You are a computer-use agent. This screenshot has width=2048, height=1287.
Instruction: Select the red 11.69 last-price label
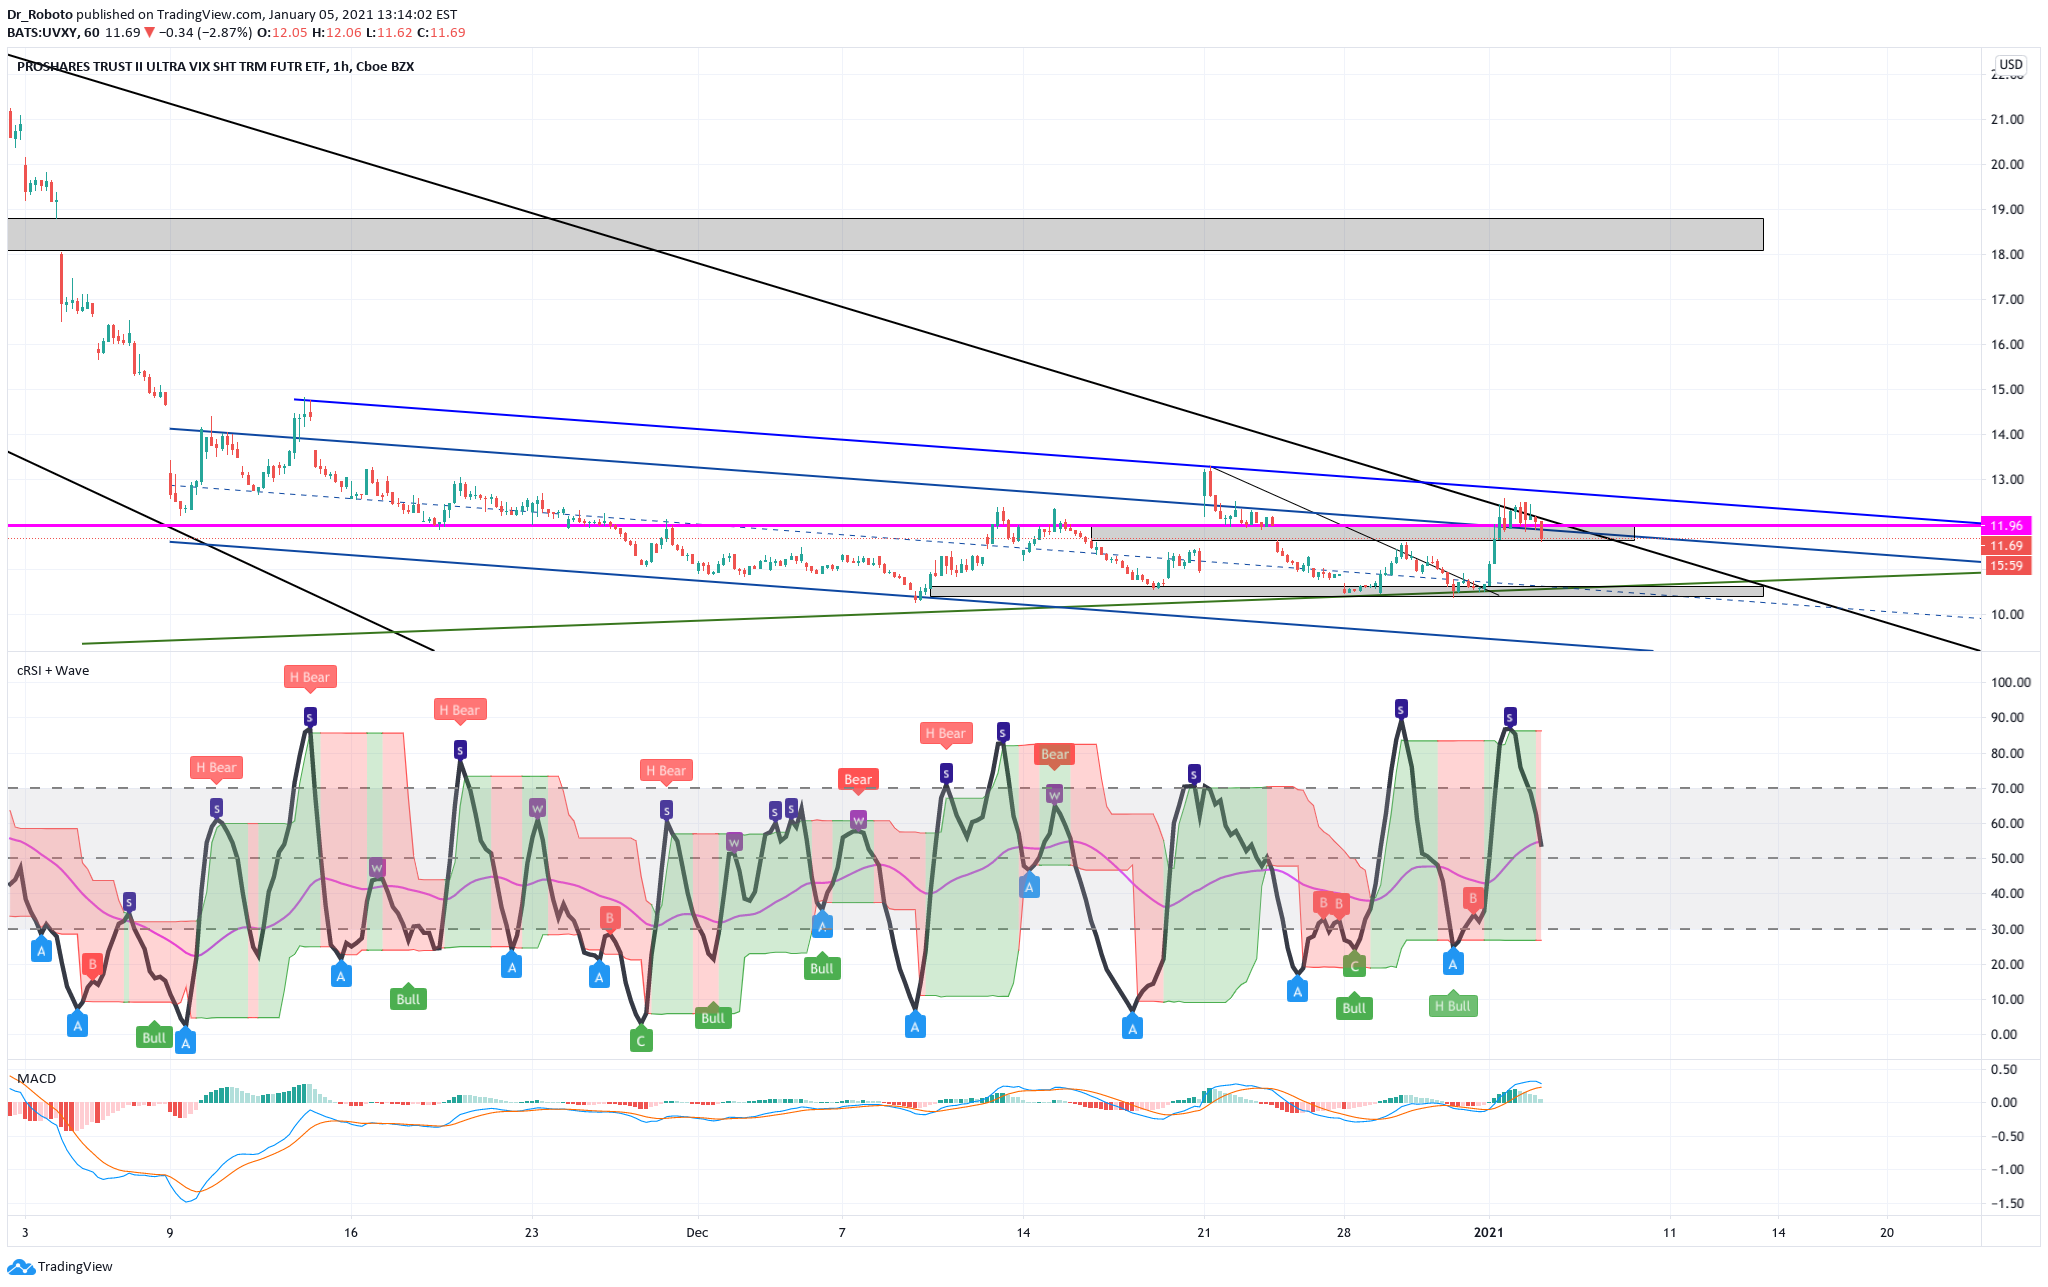click(2005, 546)
